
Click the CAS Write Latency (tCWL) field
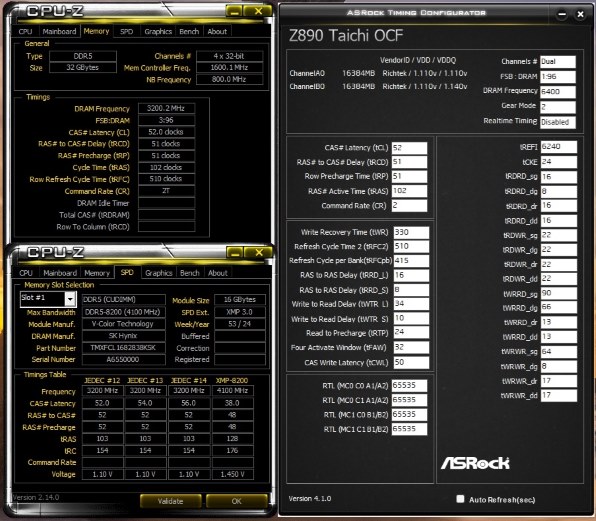click(x=411, y=362)
